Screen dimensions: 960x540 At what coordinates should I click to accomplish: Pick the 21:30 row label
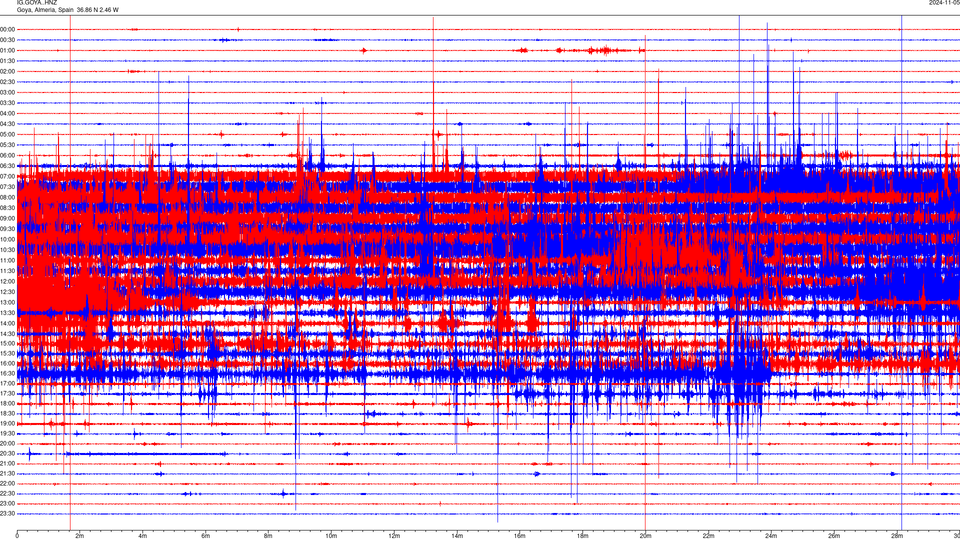point(7,474)
